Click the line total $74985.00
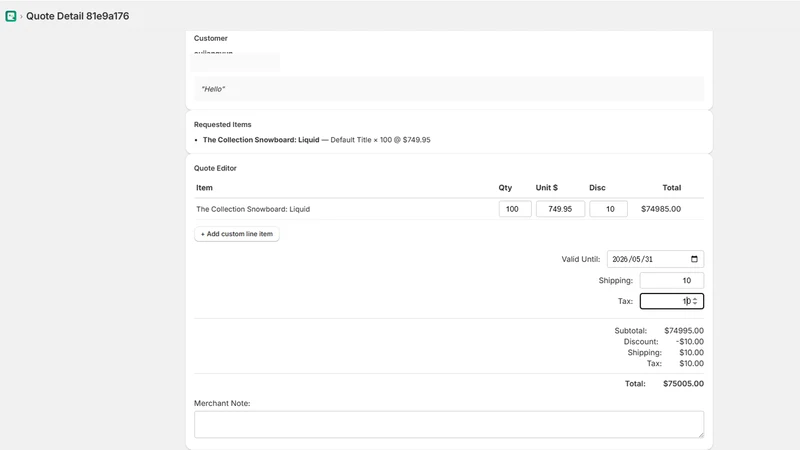Image resolution: width=800 pixels, height=450 pixels. point(661,209)
